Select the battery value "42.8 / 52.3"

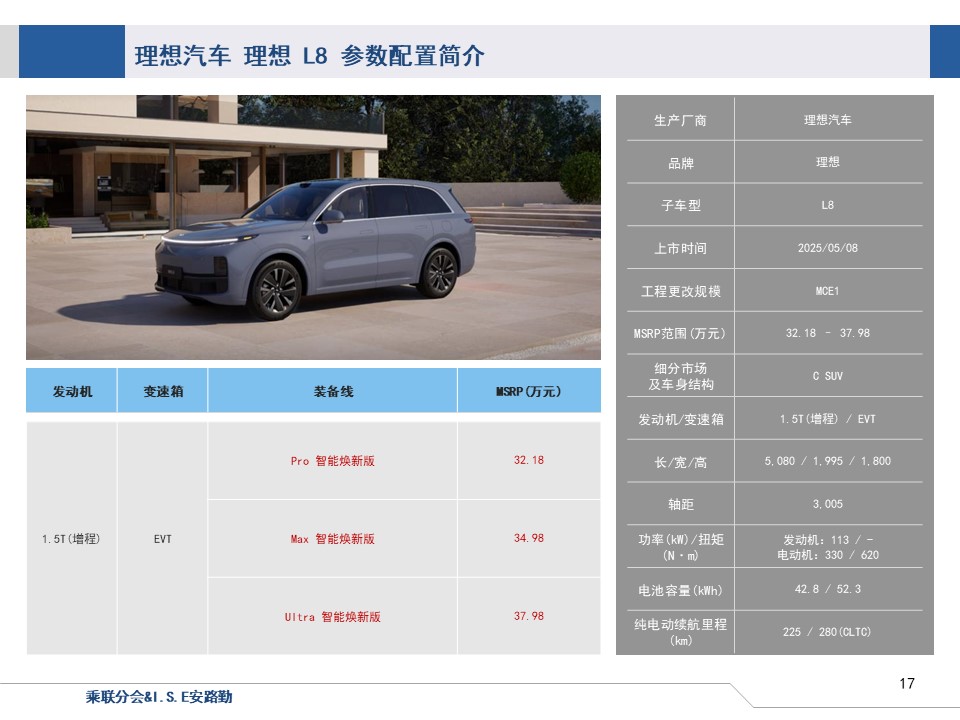(x=828, y=589)
